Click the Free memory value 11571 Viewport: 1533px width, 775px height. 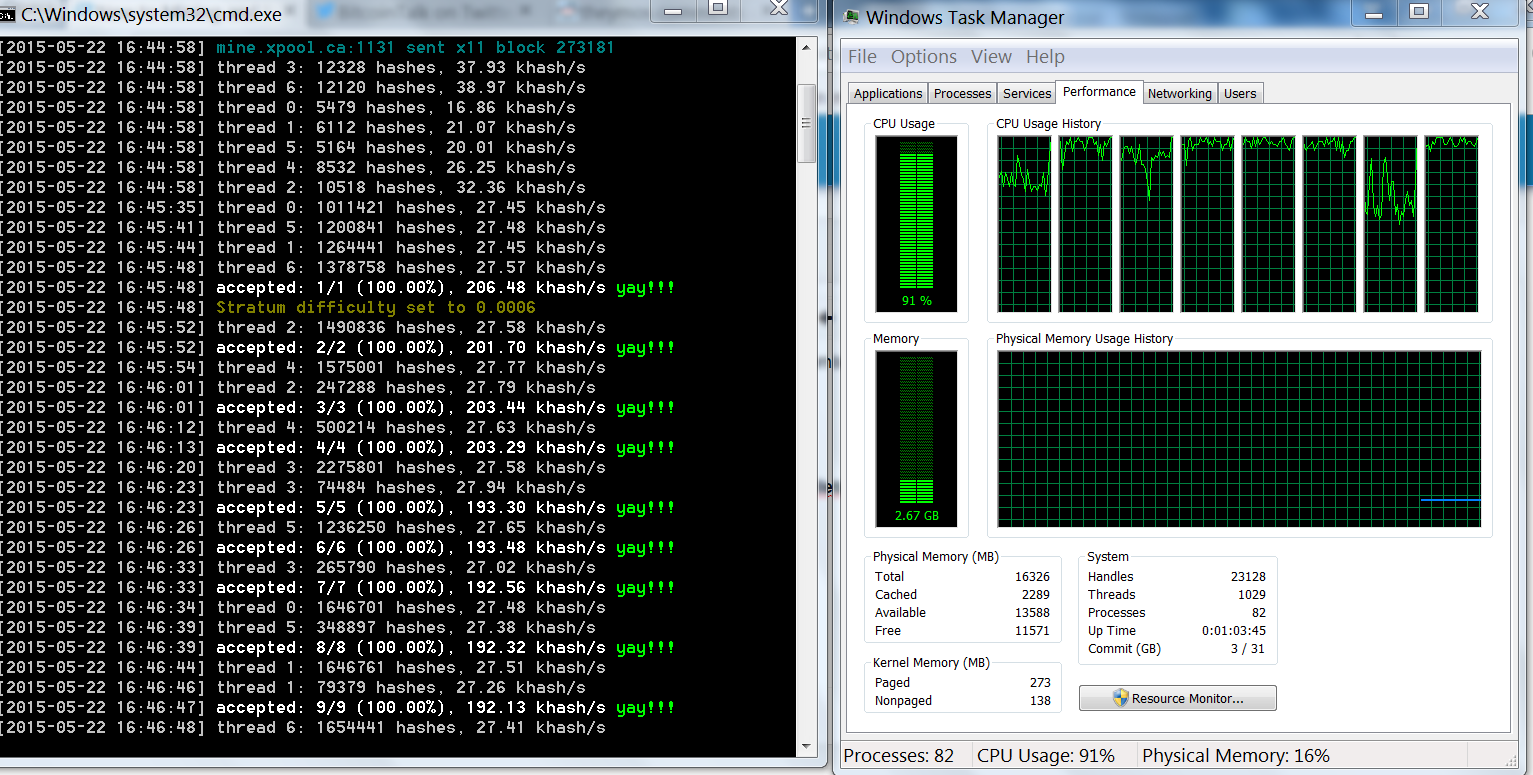pyautogui.click(x=1033, y=630)
